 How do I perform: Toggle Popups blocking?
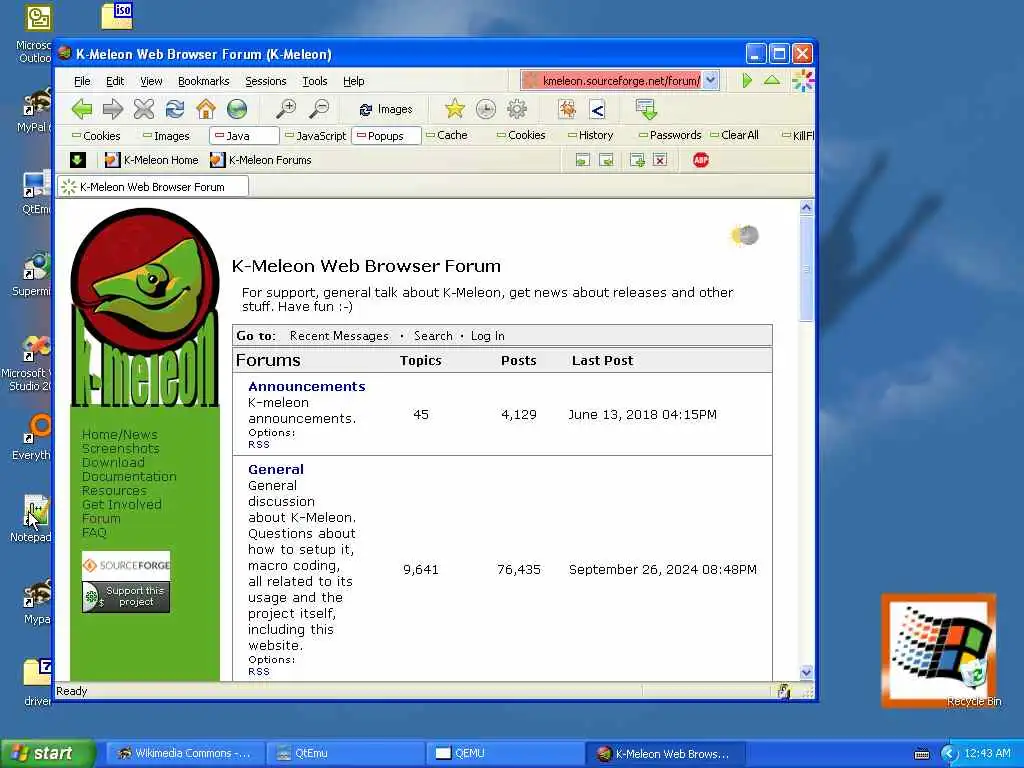coord(386,136)
